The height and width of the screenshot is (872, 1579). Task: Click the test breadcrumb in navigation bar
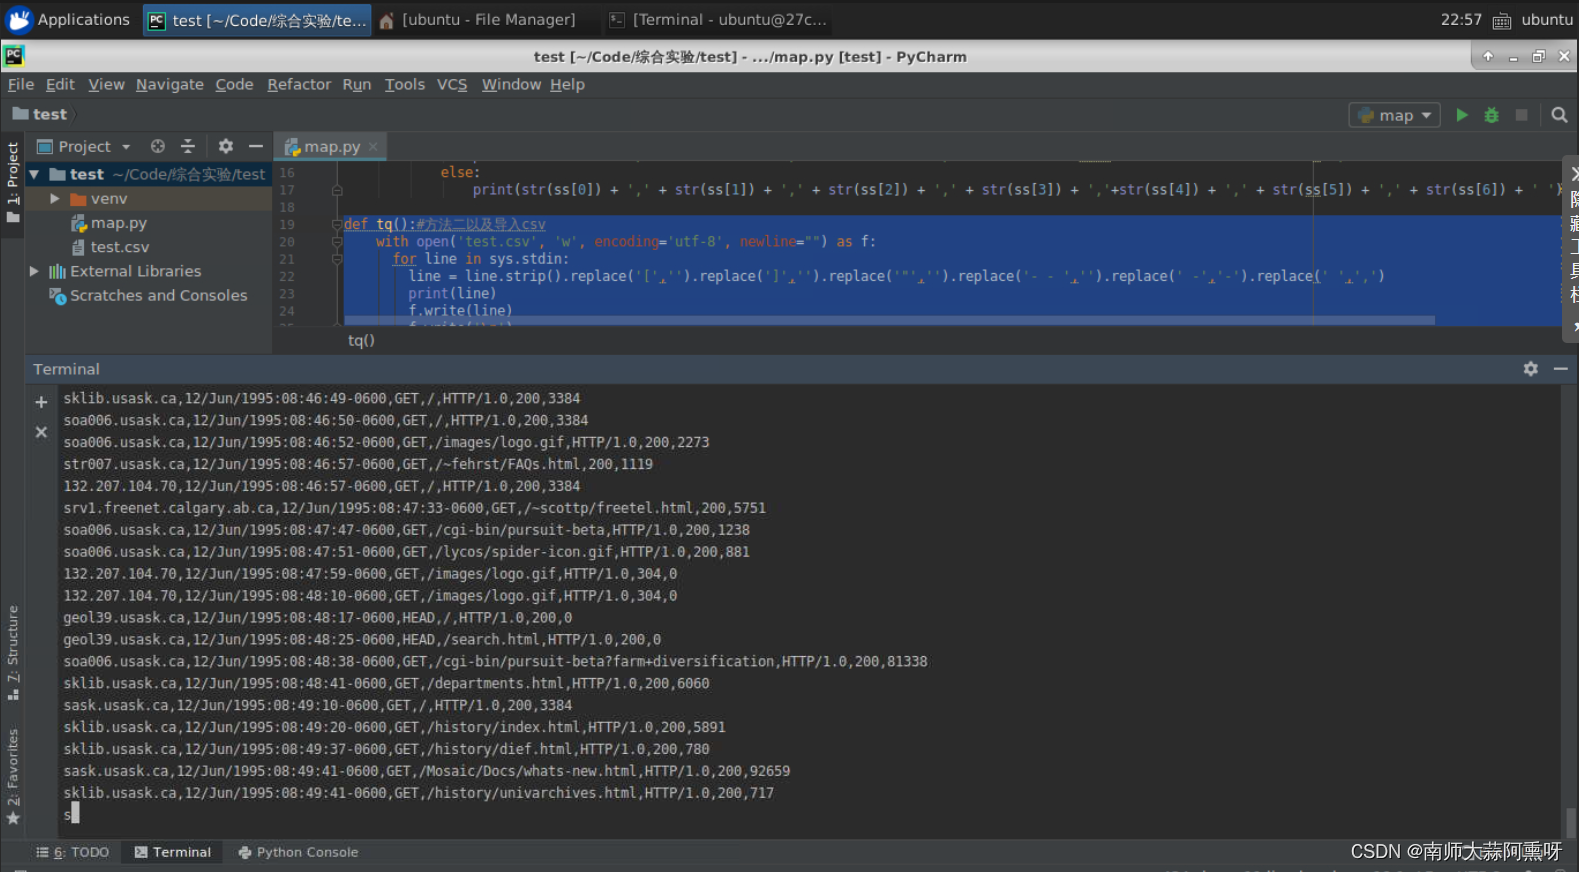coord(40,115)
